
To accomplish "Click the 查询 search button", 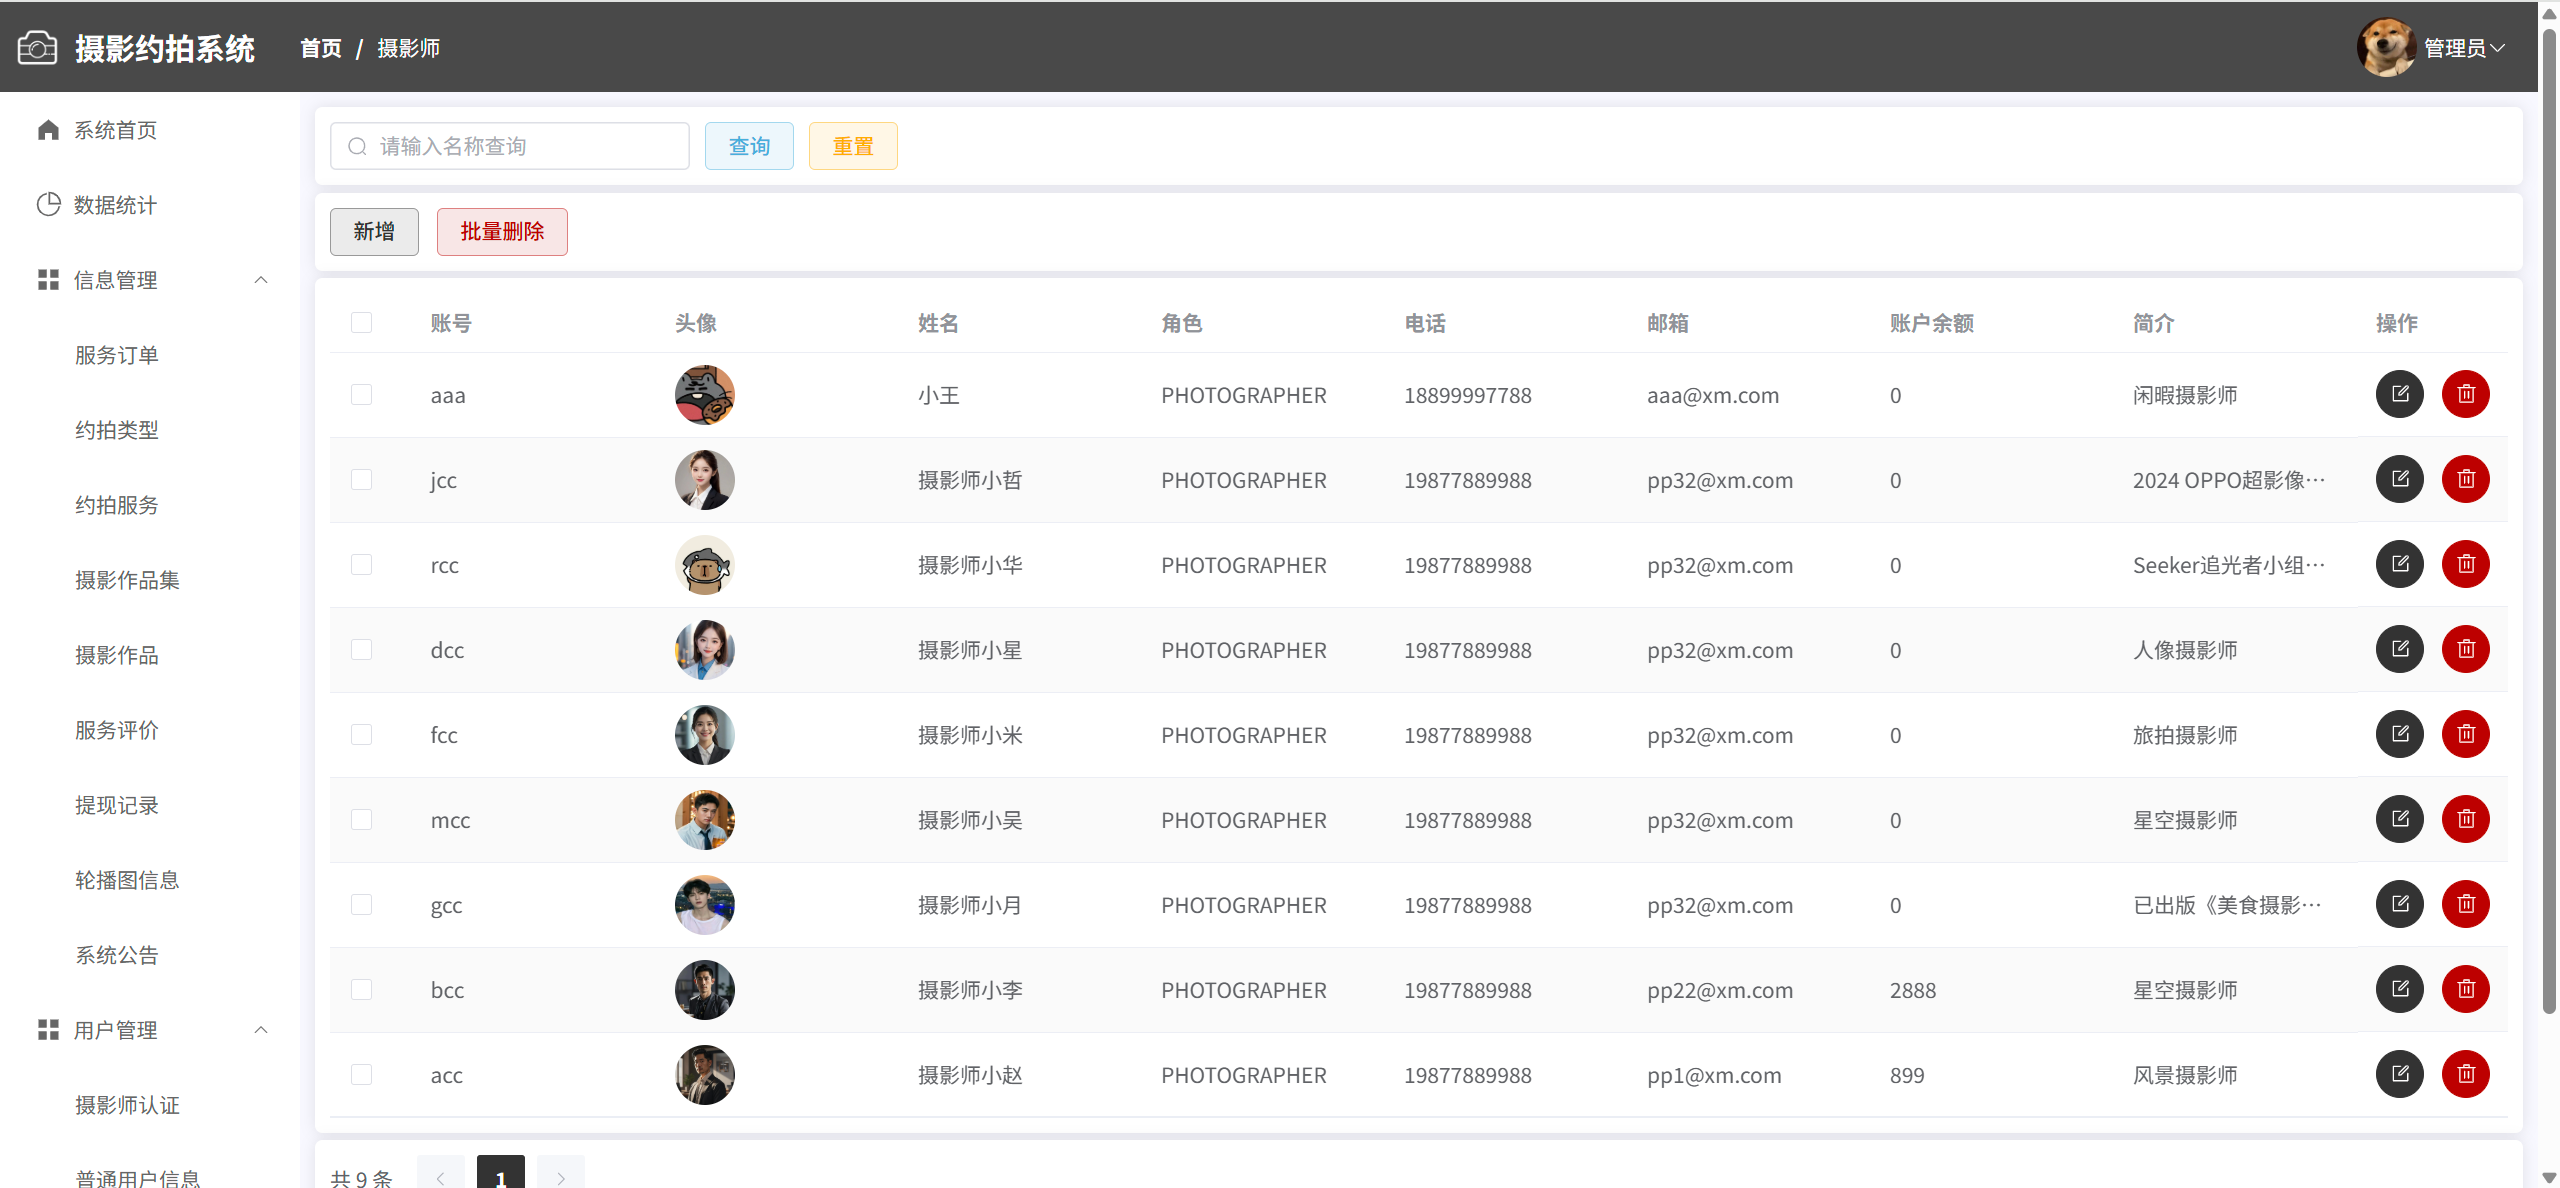I will pyautogui.click(x=749, y=146).
